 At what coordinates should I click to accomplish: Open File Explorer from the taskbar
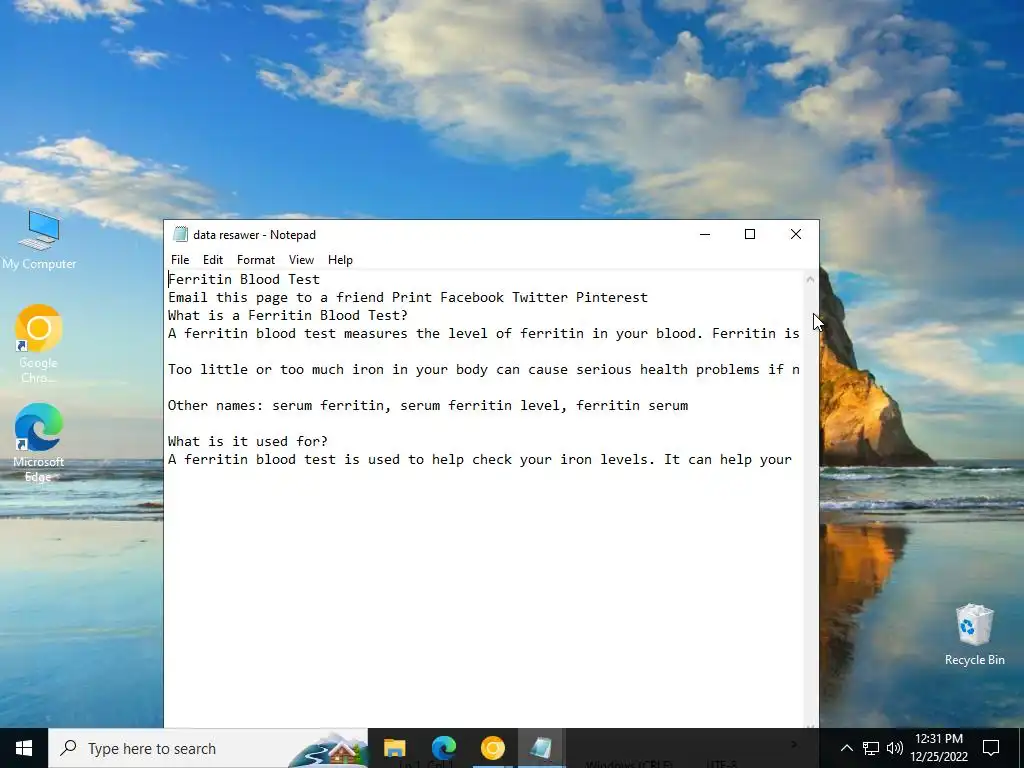point(394,748)
